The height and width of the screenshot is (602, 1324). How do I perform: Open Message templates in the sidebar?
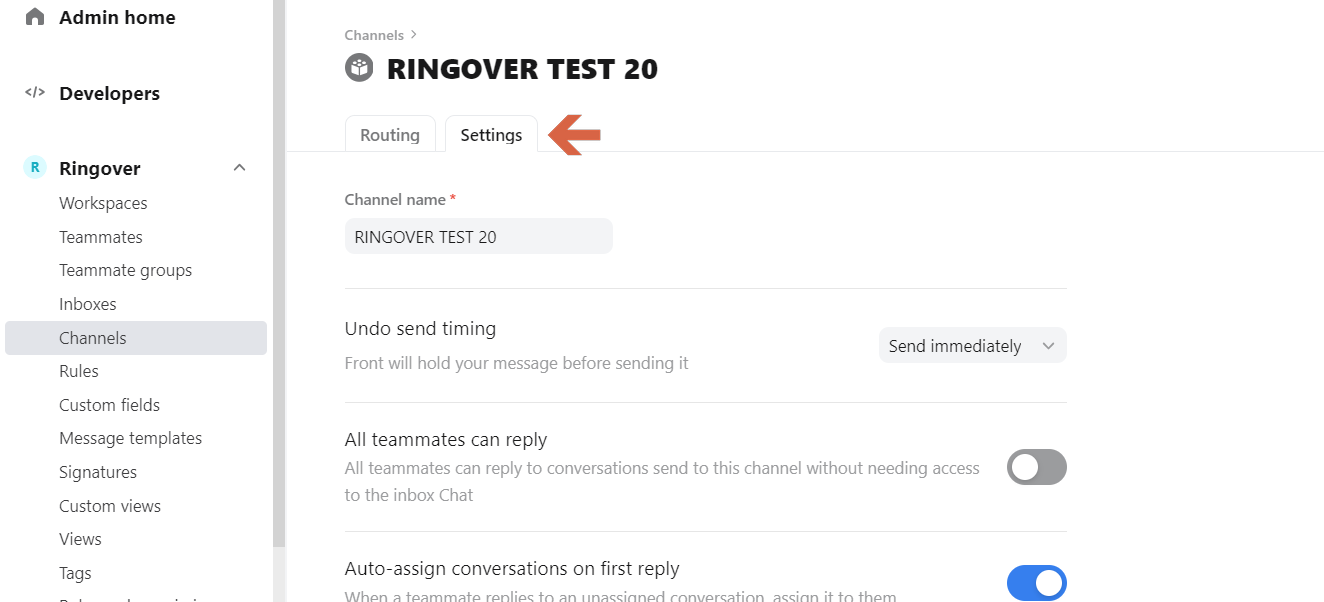pos(130,438)
